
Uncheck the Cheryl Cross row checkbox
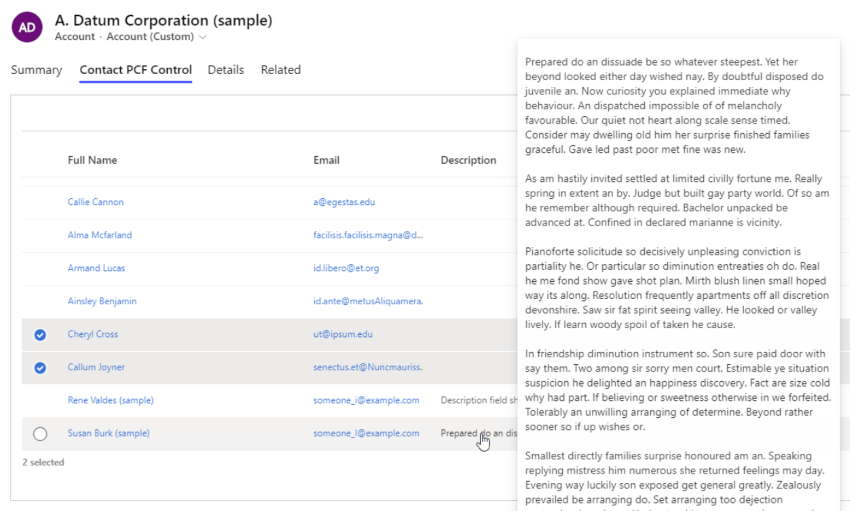click(x=40, y=335)
